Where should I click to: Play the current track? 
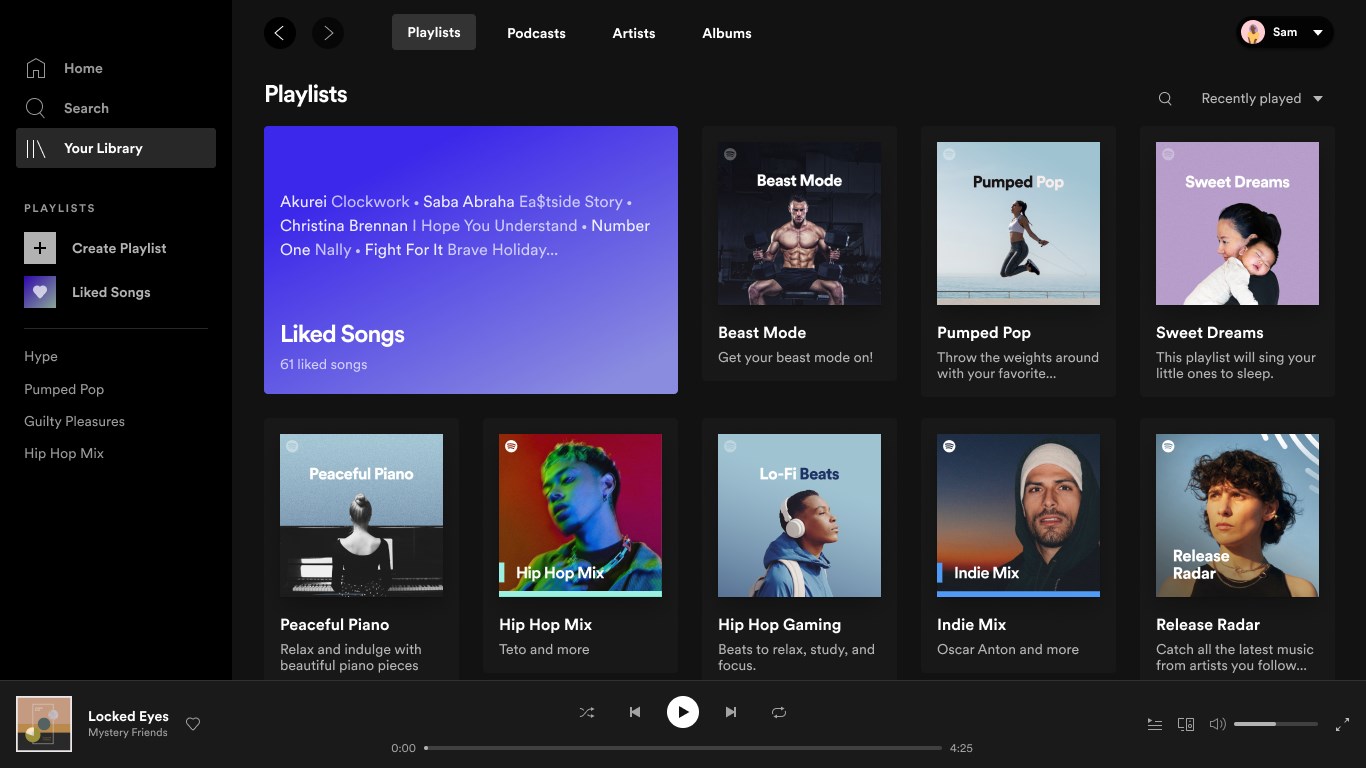pos(683,712)
